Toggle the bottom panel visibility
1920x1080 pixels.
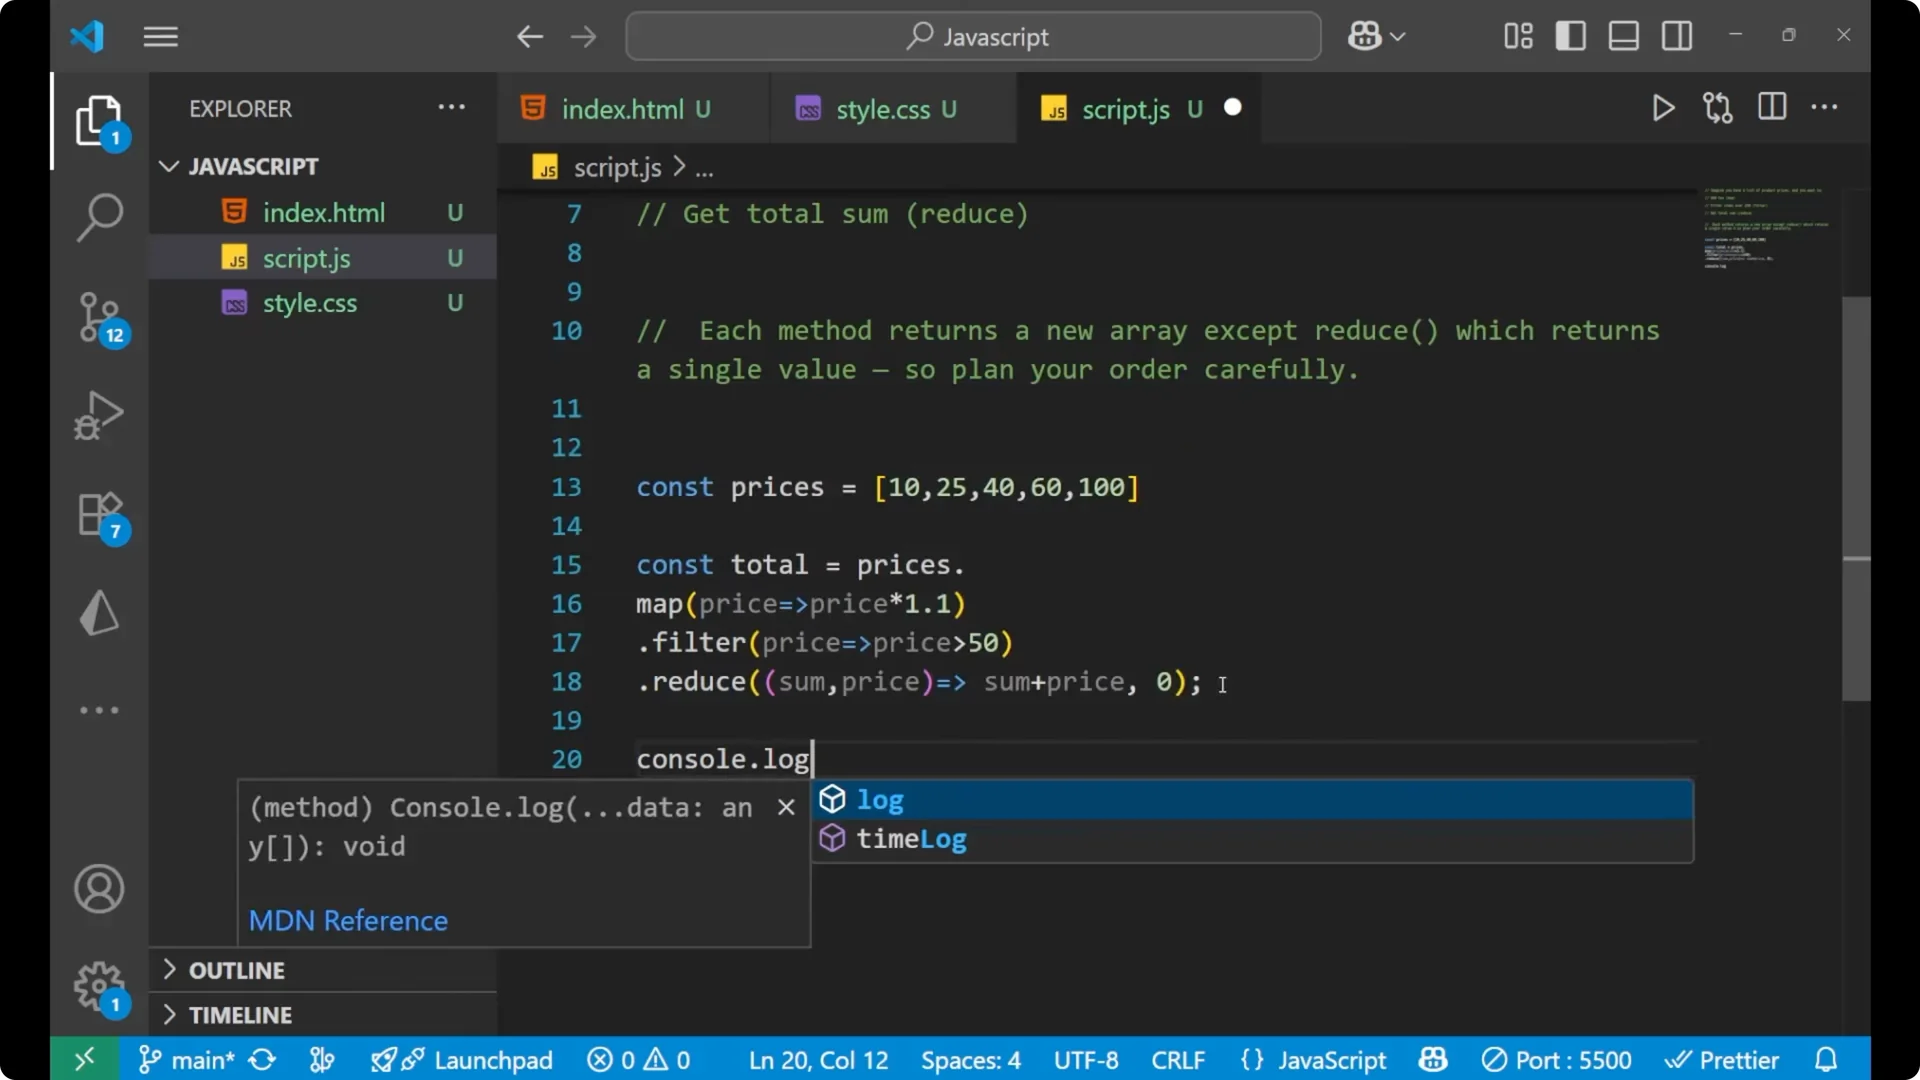1623,35
